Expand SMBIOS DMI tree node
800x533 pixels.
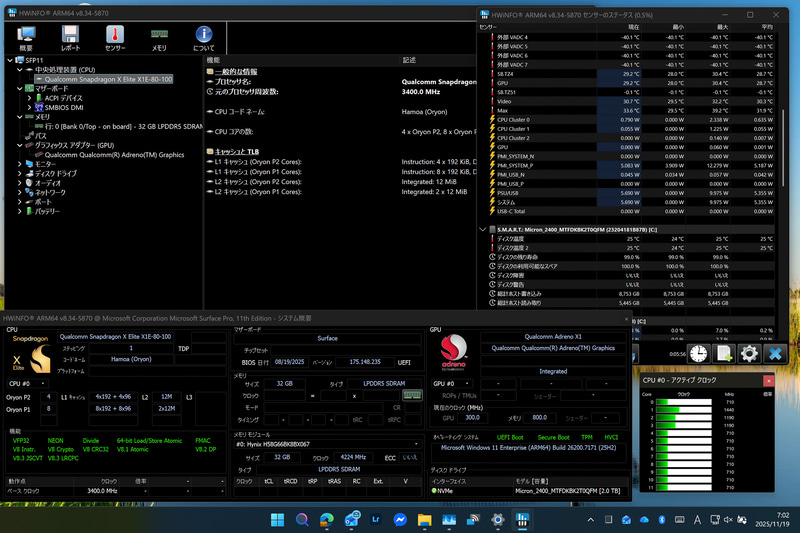(29, 108)
